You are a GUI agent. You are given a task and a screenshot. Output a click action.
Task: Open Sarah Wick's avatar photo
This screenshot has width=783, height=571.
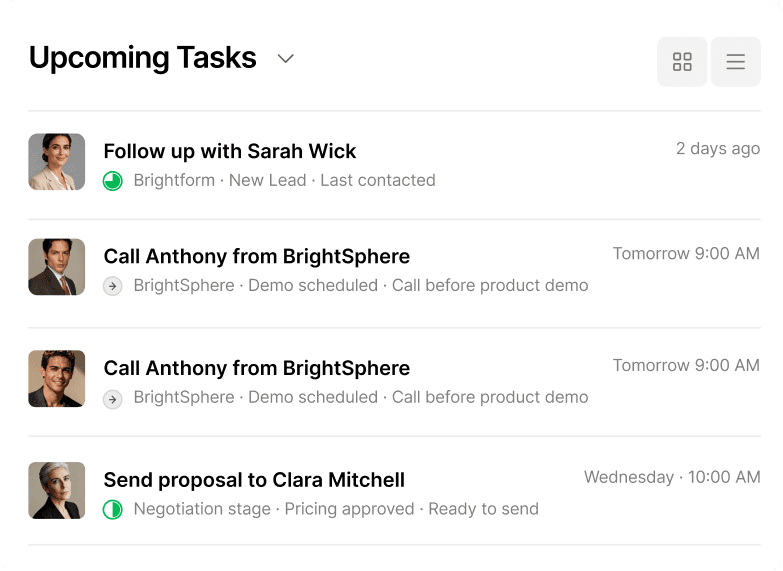pyautogui.click(x=57, y=162)
